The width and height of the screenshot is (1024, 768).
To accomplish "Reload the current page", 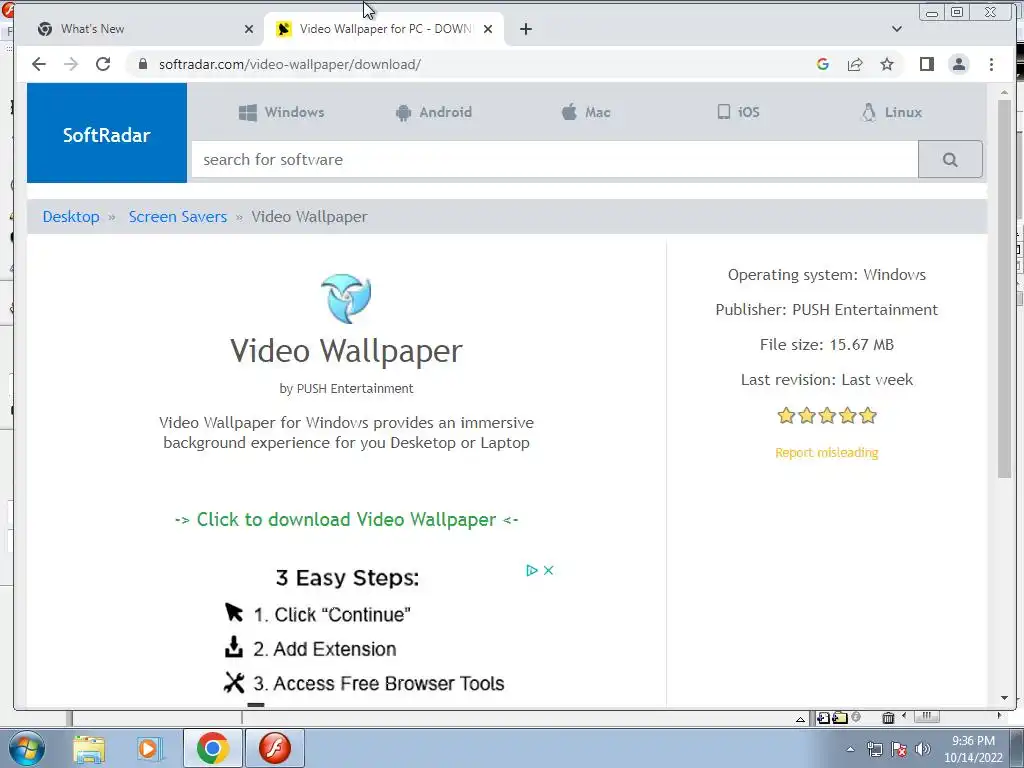I will click(103, 64).
